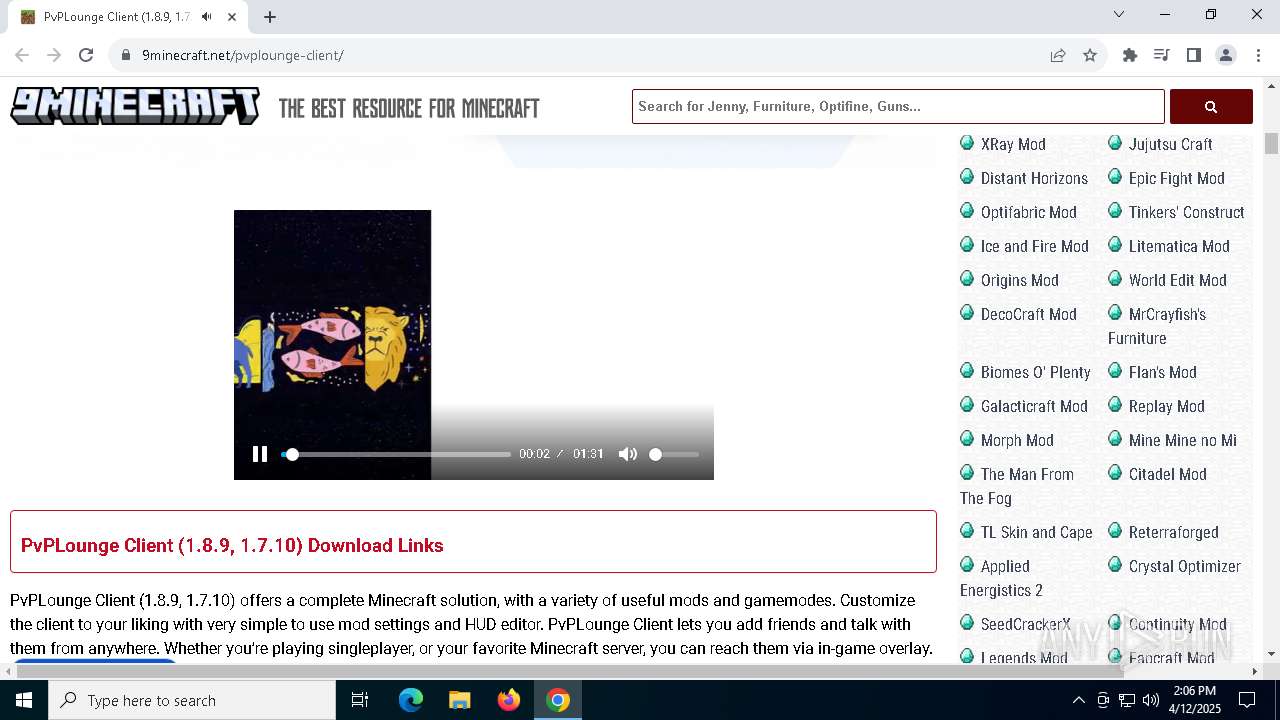Open the MrCrayfish's Furniture link
Viewport: 1280px width, 720px height.
pos(1157,326)
